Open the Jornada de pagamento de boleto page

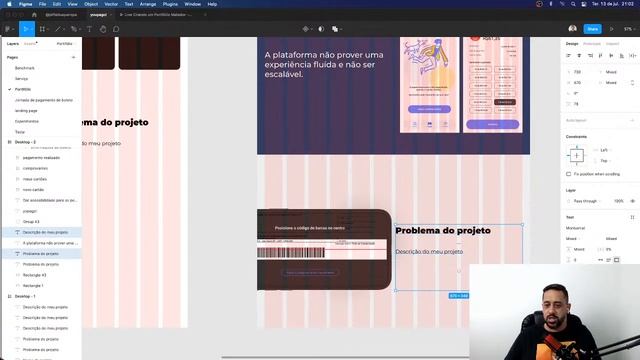[44, 100]
